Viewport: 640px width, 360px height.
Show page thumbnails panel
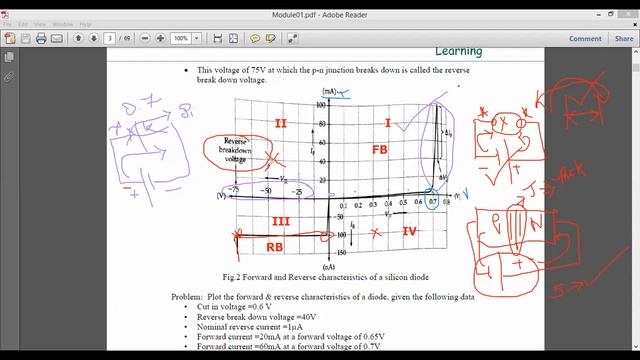point(9,57)
